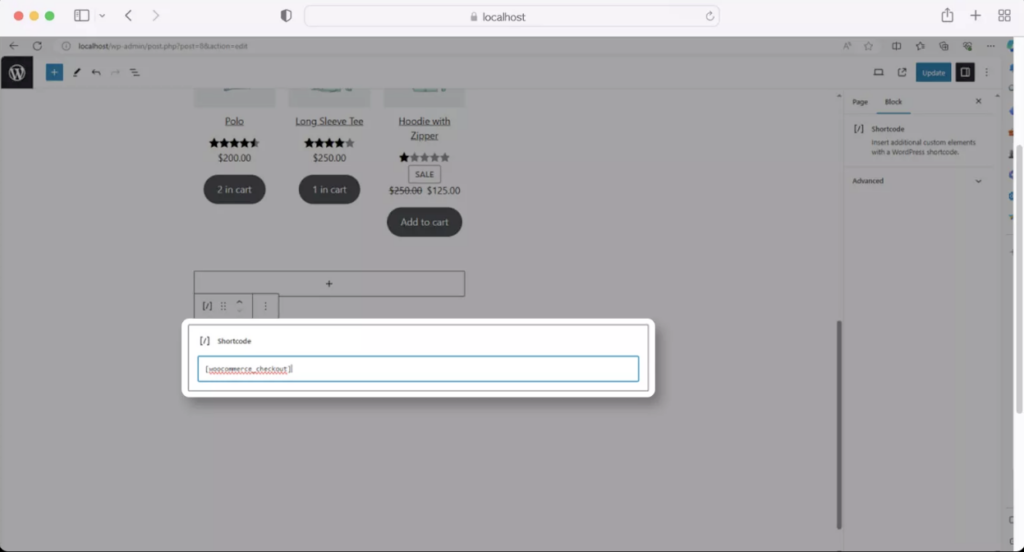
Task: Click the Add to cart button
Action: click(x=424, y=222)
